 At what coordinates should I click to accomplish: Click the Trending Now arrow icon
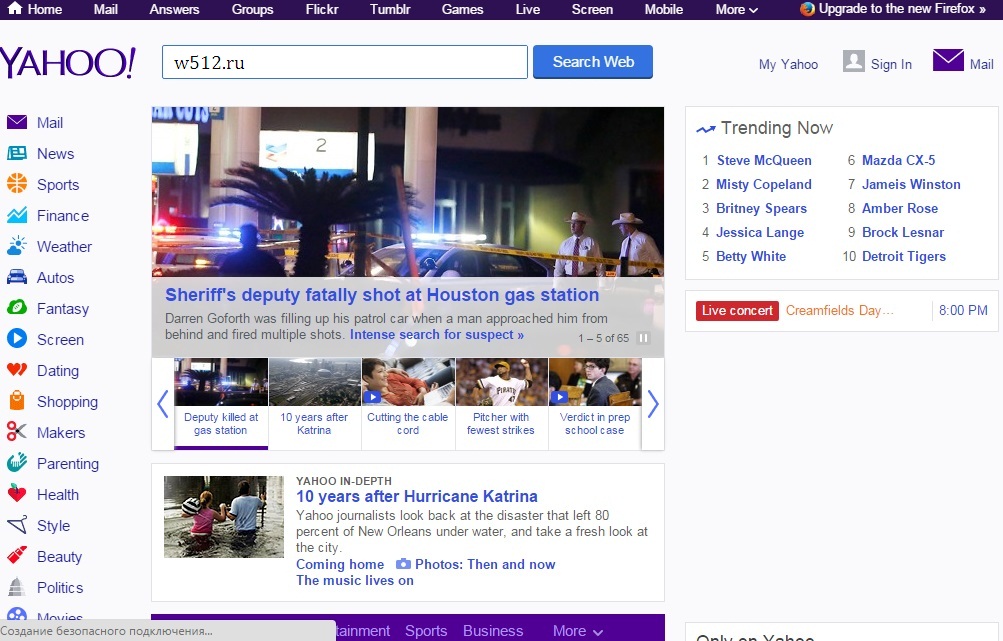click(706, 129)
